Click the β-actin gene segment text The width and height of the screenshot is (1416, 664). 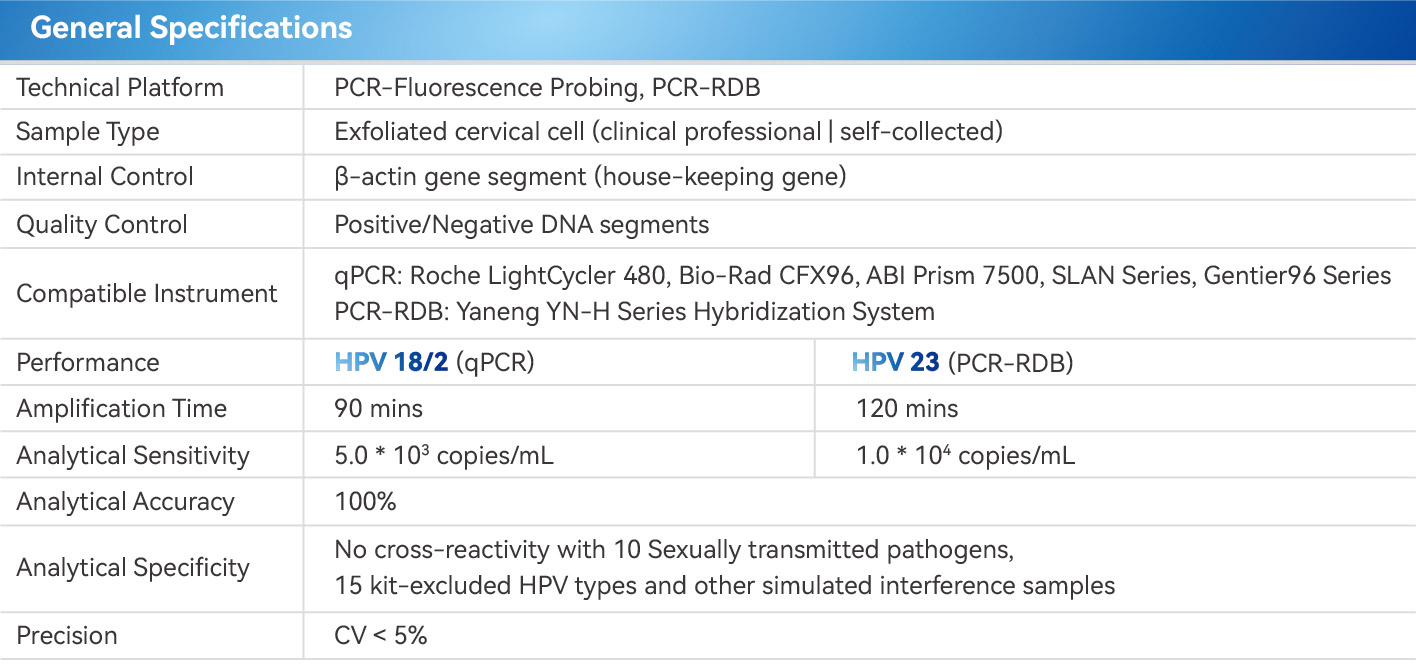[x=590, y=177]
